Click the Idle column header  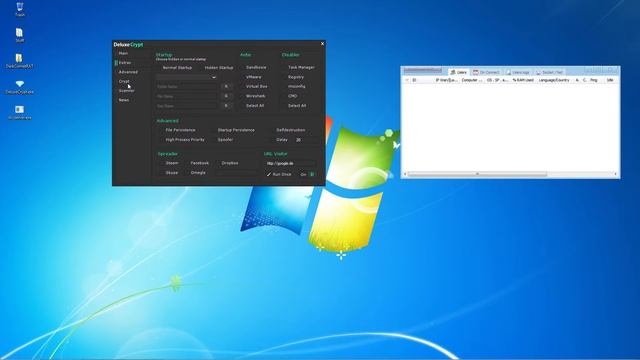tap(610, 80)
